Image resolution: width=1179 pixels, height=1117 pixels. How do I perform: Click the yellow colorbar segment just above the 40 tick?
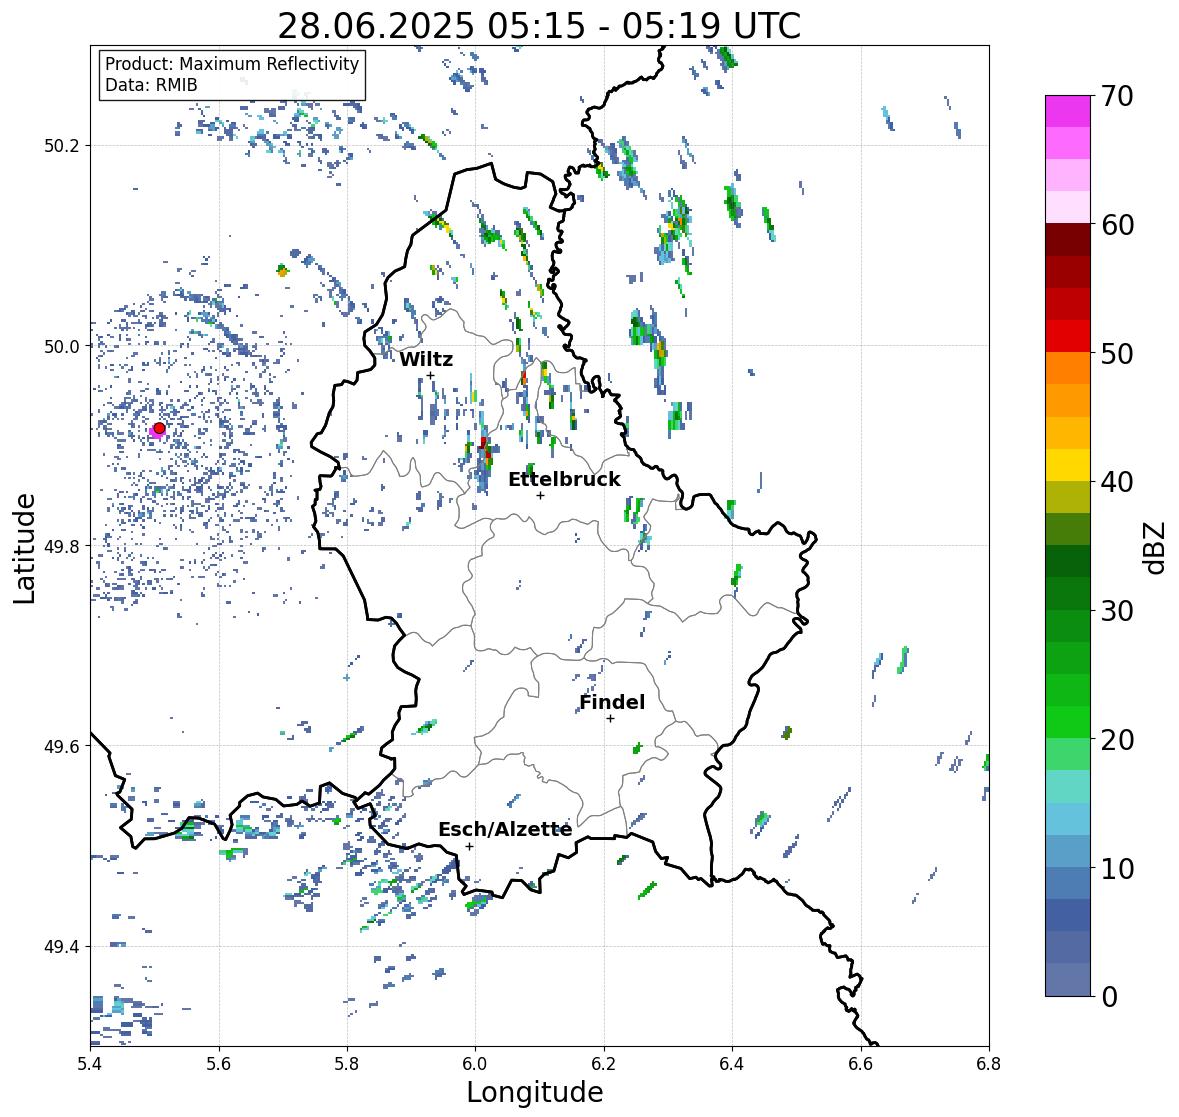point(1068,465)
